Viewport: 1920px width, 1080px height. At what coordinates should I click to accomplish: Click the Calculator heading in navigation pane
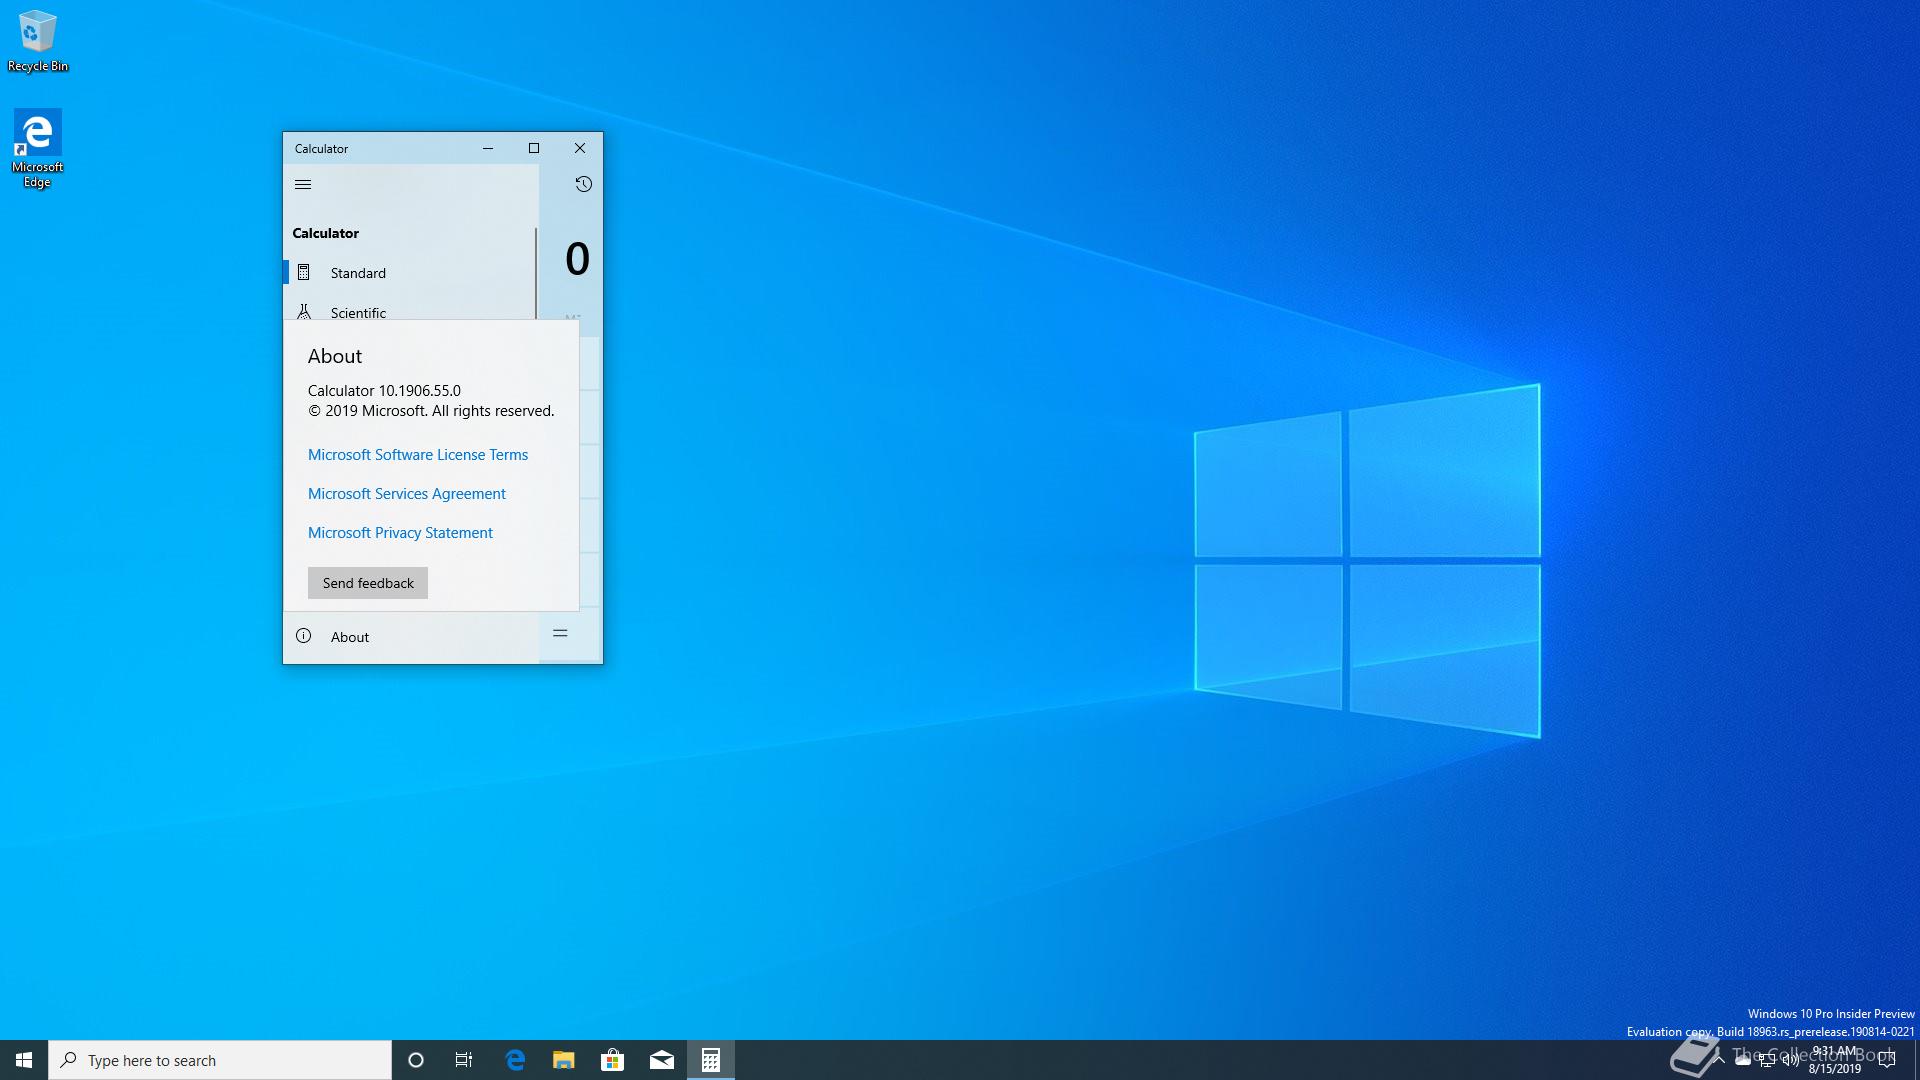(x=326, y=233)
